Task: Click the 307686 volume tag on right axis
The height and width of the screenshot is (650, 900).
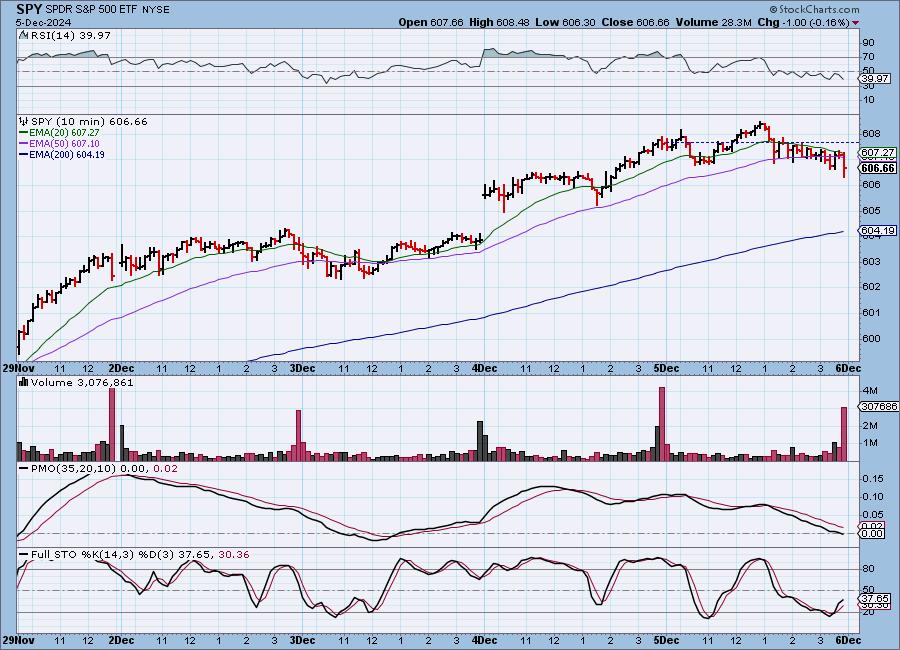Action: (x=879, y=407)
